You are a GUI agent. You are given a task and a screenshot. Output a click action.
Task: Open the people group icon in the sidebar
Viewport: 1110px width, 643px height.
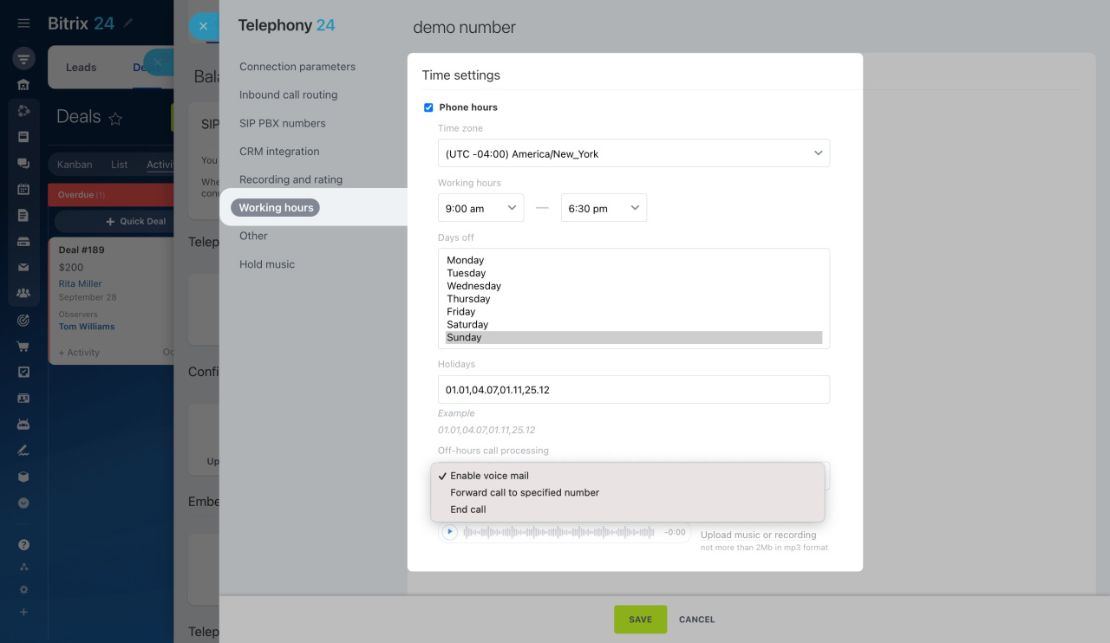tap(23, 293)
